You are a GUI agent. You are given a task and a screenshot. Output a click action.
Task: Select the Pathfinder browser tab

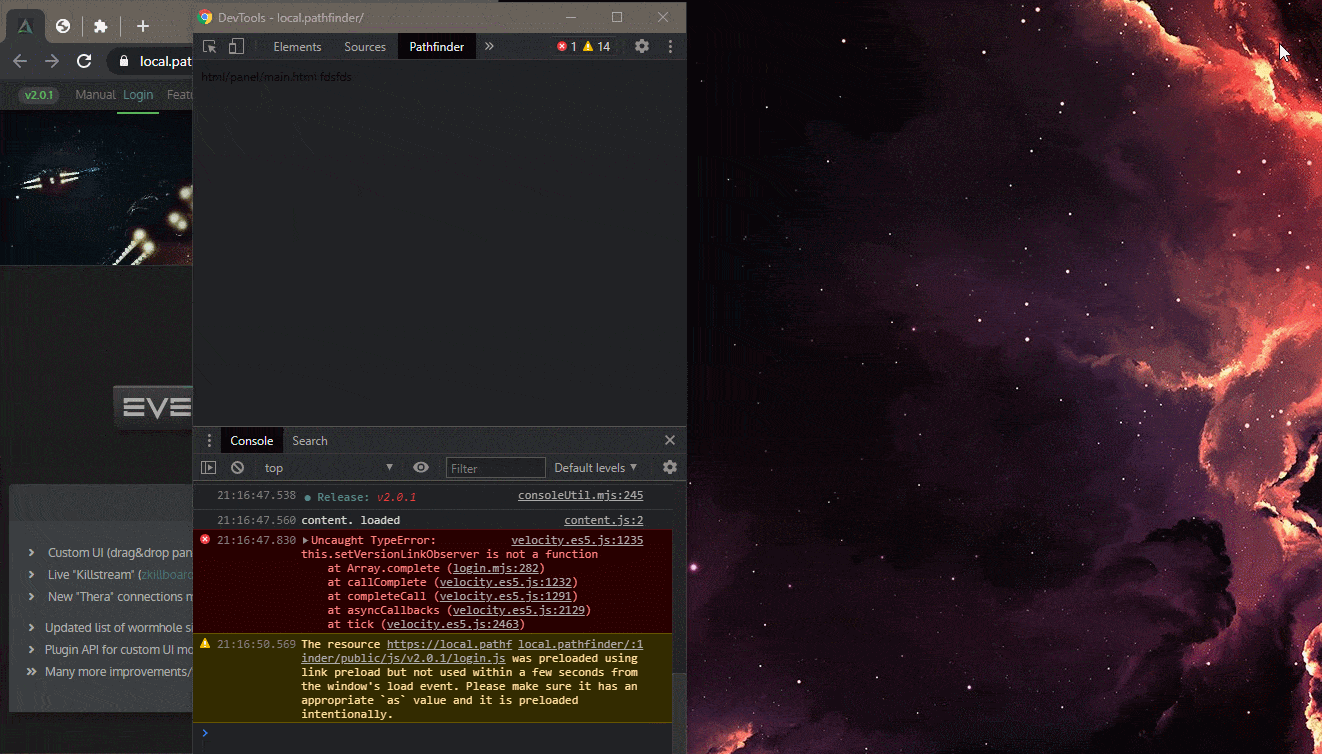(x=26, y=27)
